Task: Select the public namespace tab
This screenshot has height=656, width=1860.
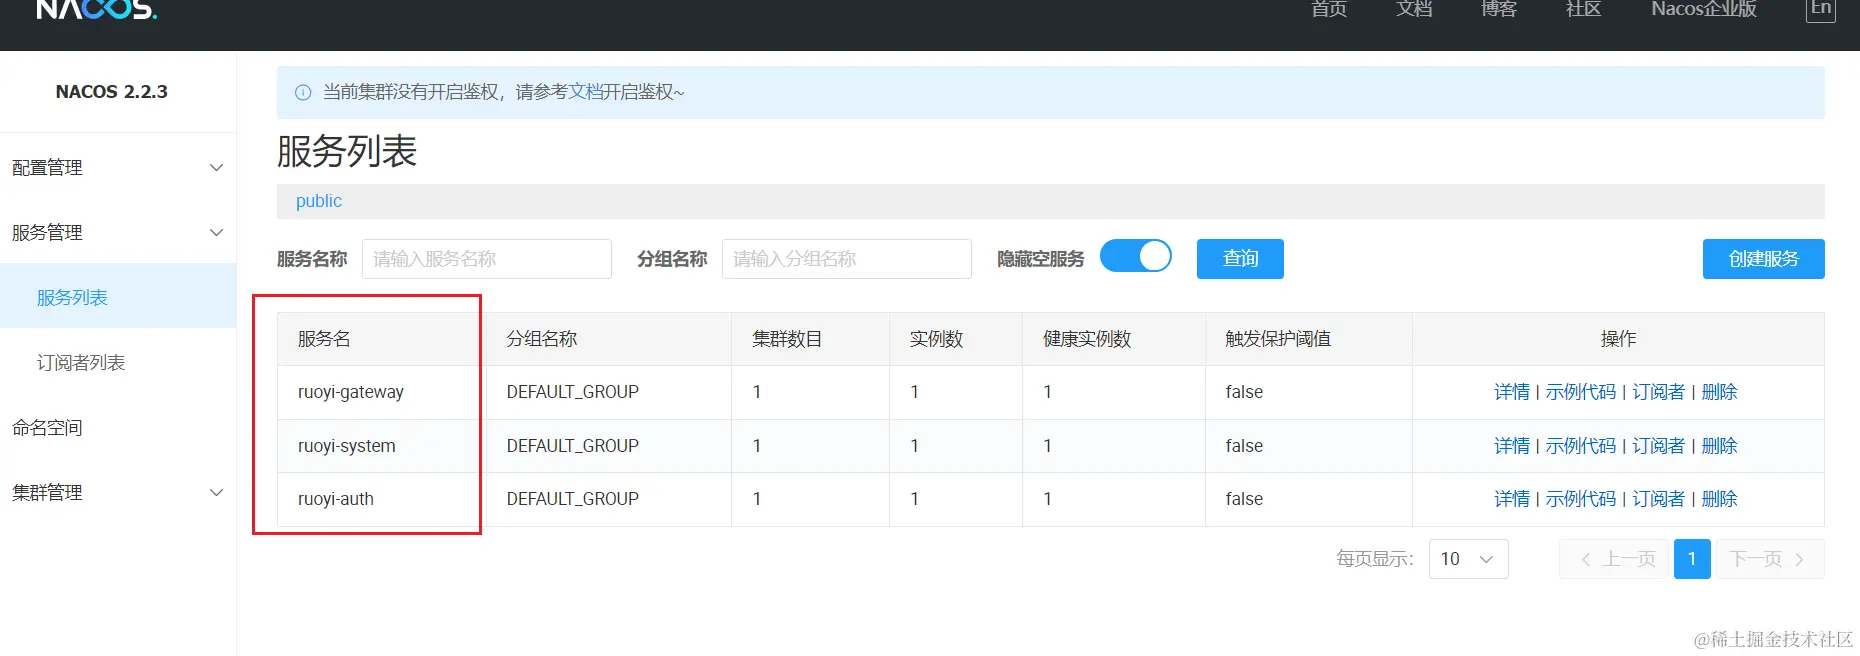Action: pyautogui.click(x=319, y=201)
